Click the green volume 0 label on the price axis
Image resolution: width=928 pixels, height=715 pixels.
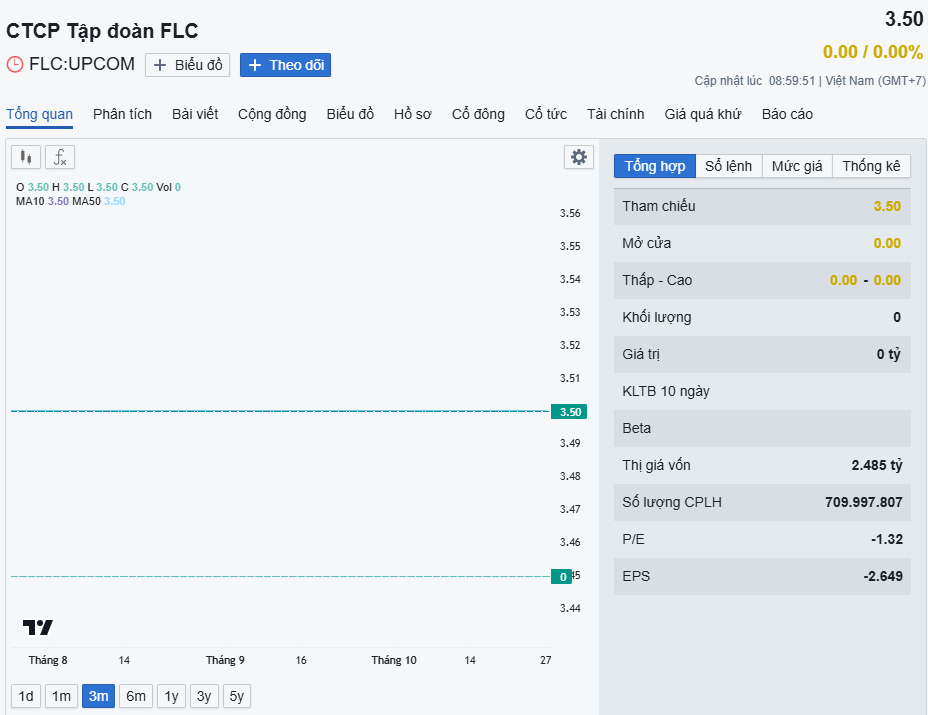(x=562, y=576)
